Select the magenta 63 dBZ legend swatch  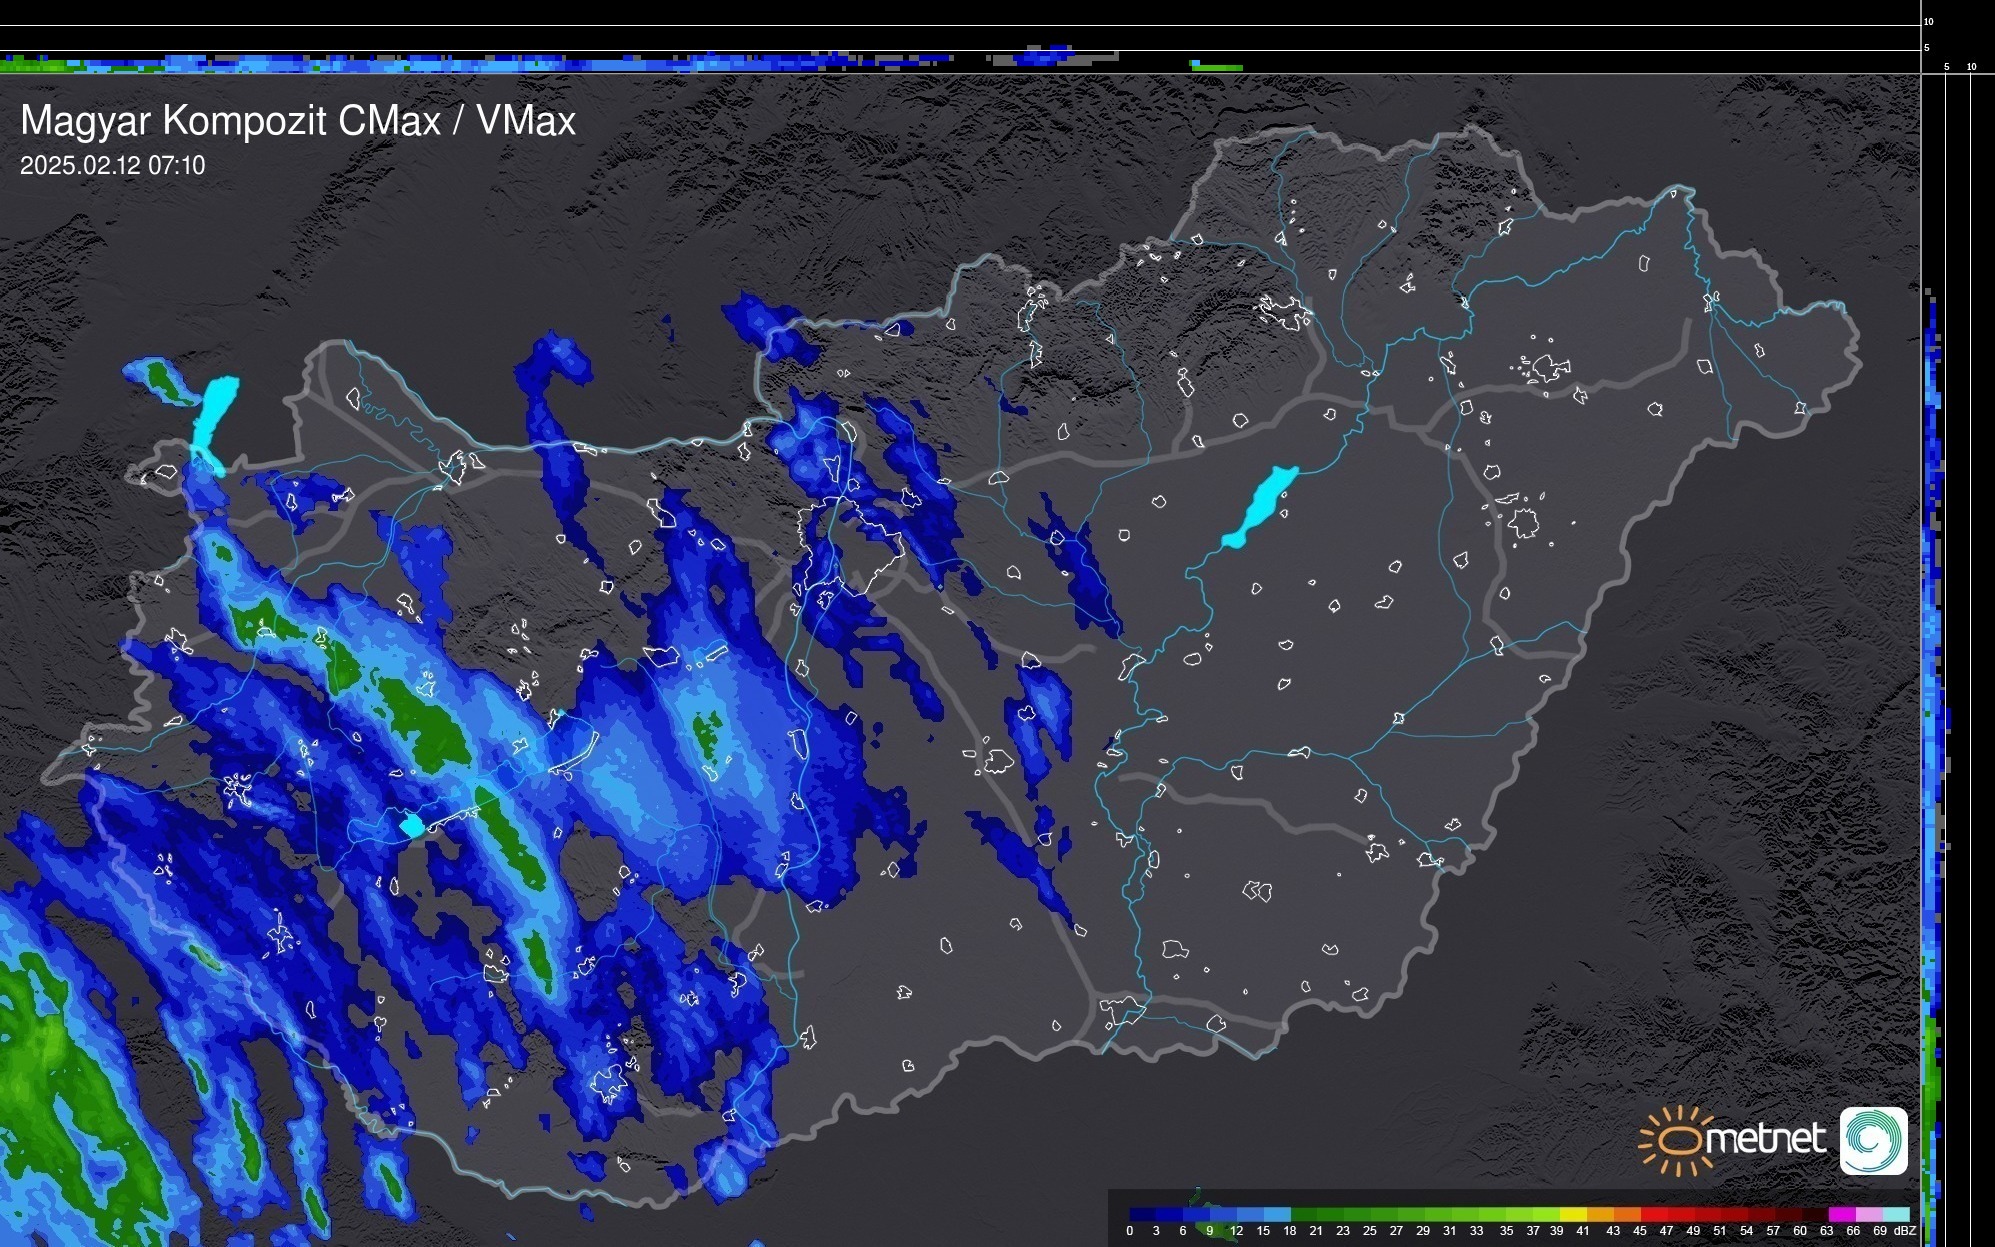[1843, 1214]
